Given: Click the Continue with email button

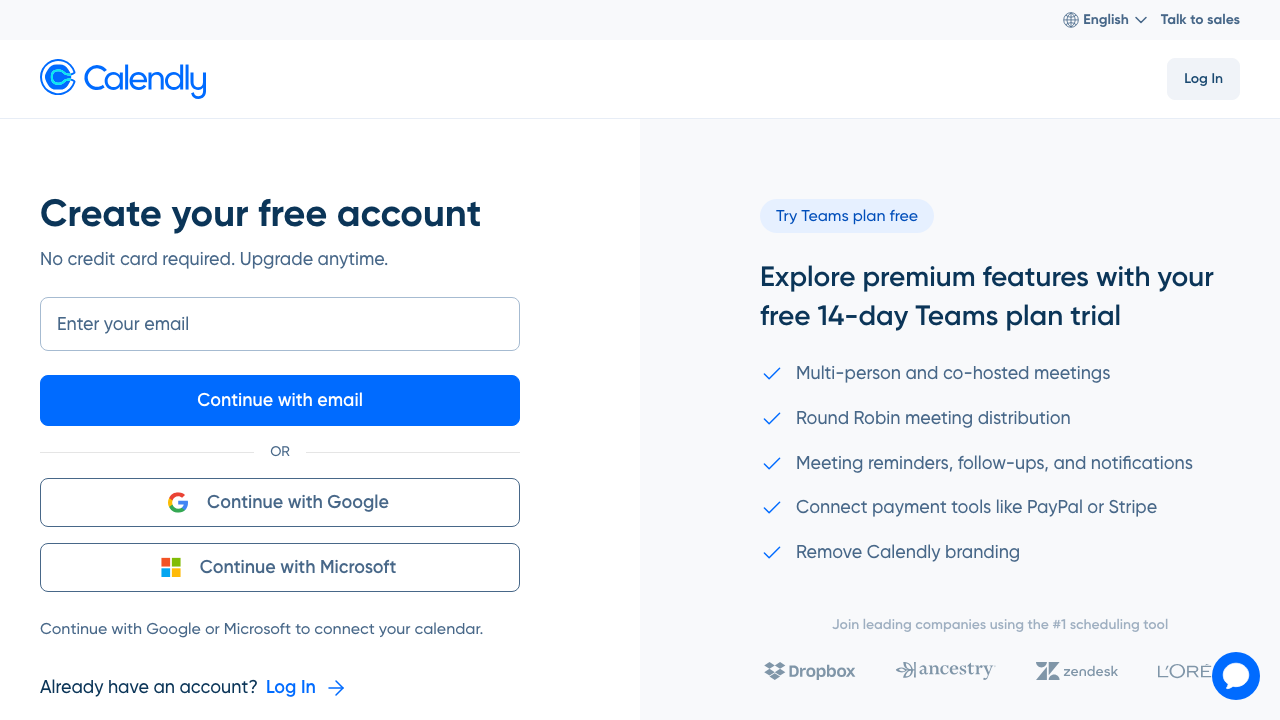Looking at the screenshot, I should click(x=280, y=400).
